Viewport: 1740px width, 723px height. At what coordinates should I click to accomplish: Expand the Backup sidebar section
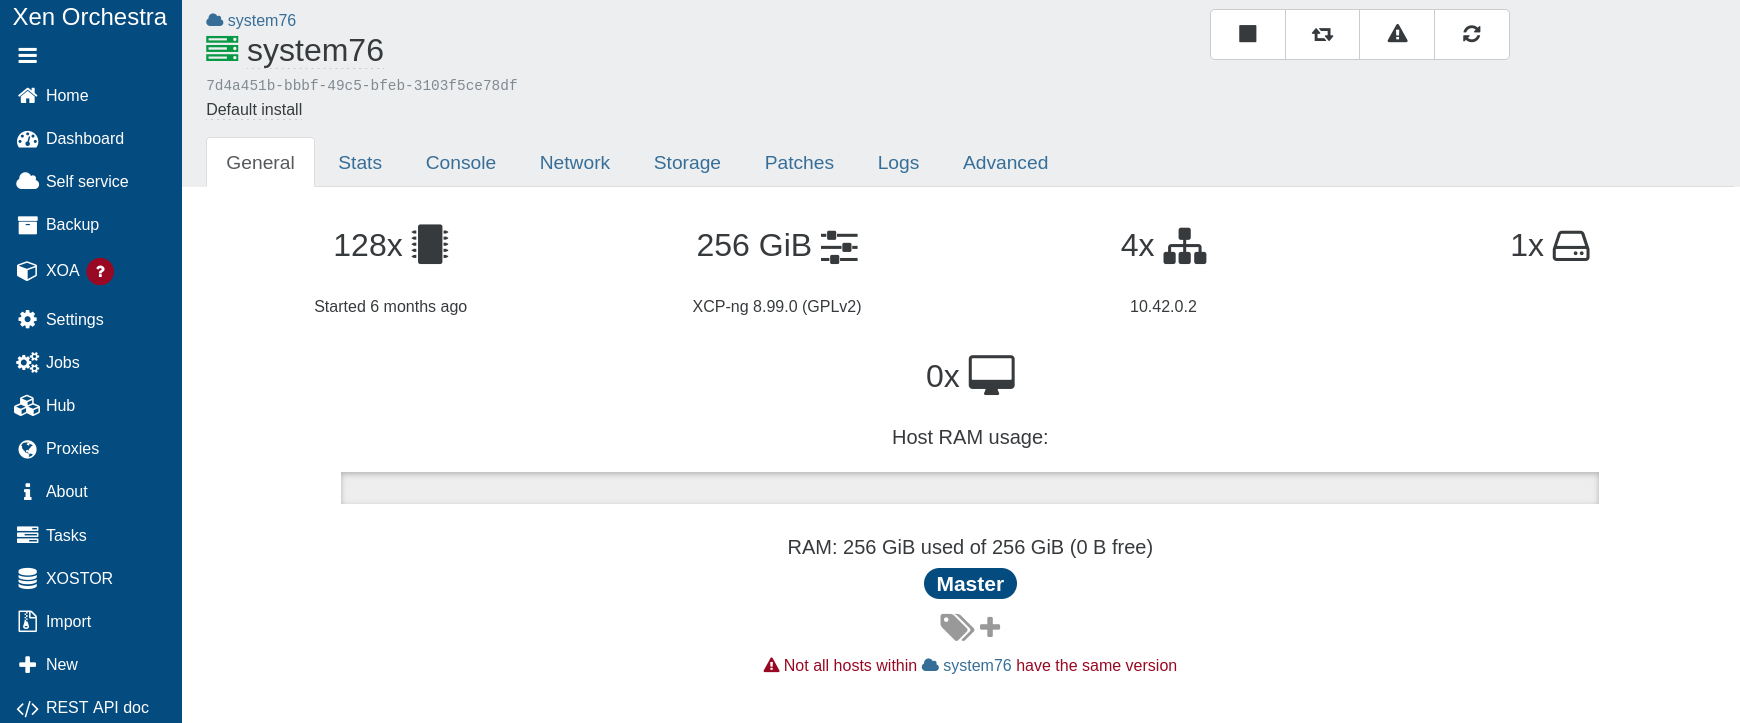tap(72, 225)
